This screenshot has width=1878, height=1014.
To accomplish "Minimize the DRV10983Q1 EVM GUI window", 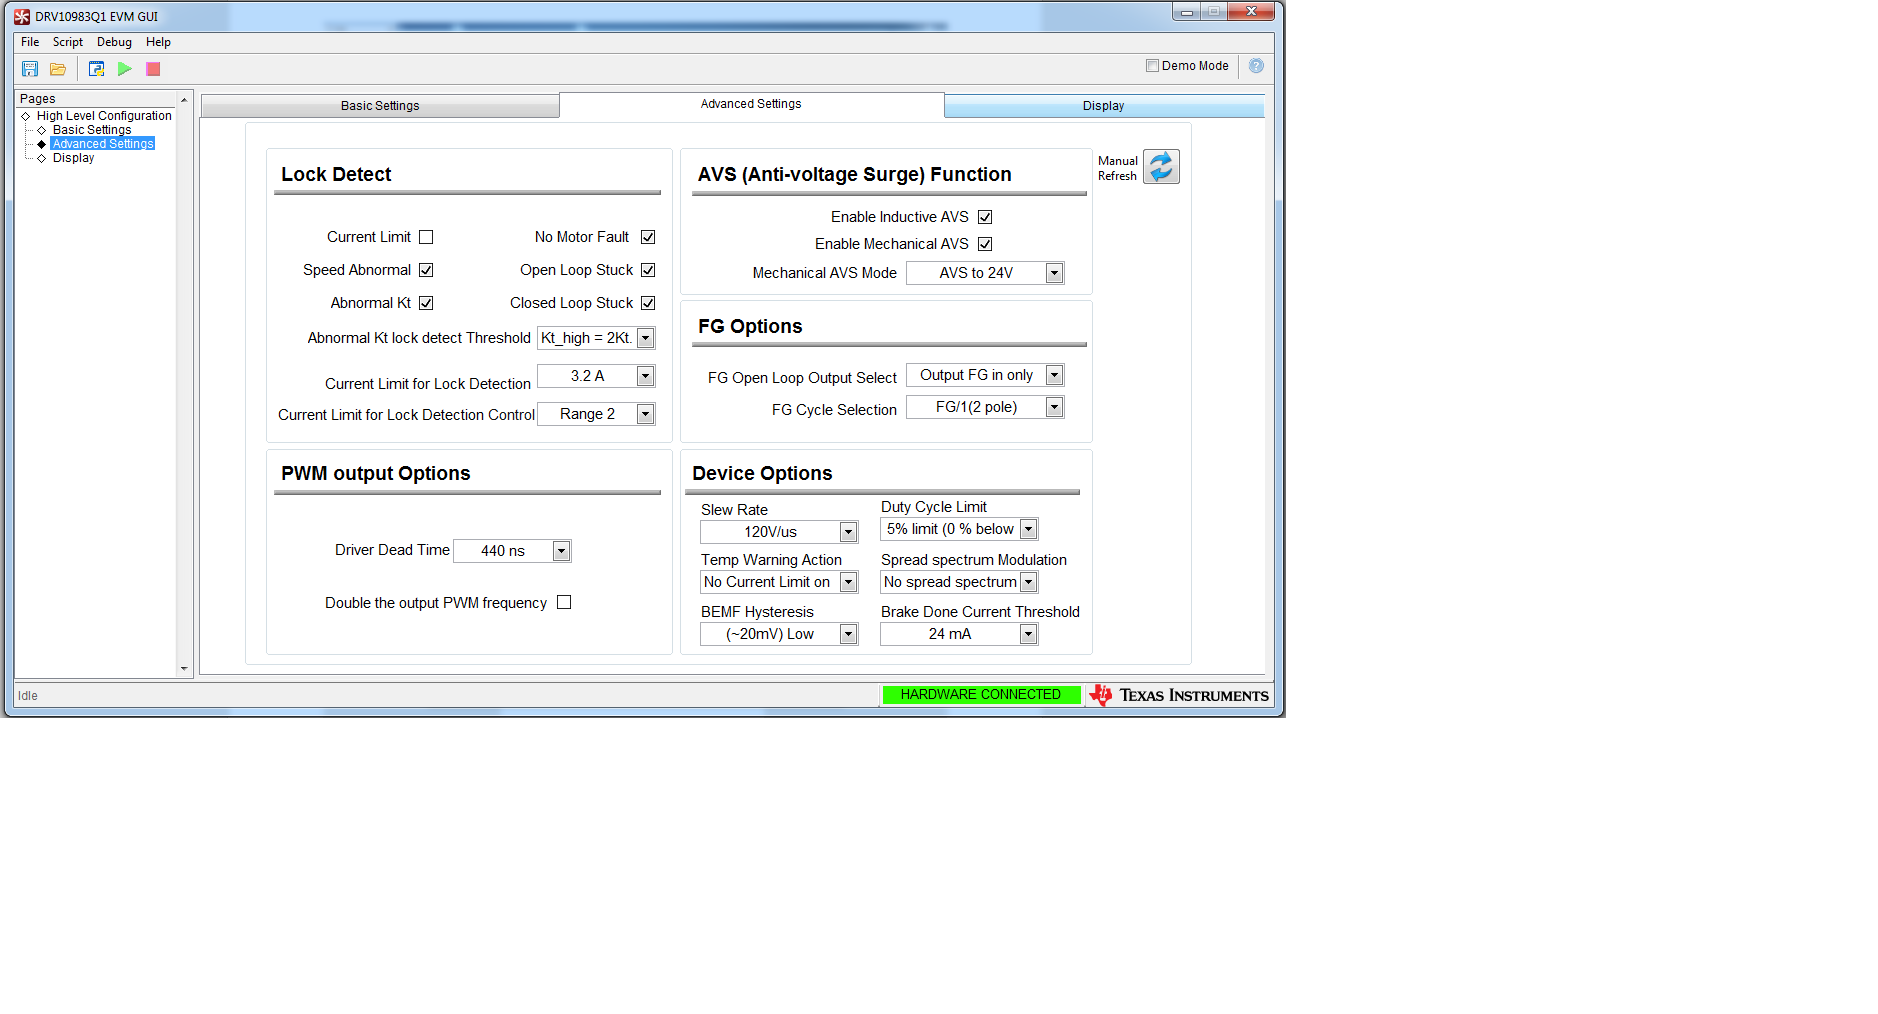I will point(1186,12).
